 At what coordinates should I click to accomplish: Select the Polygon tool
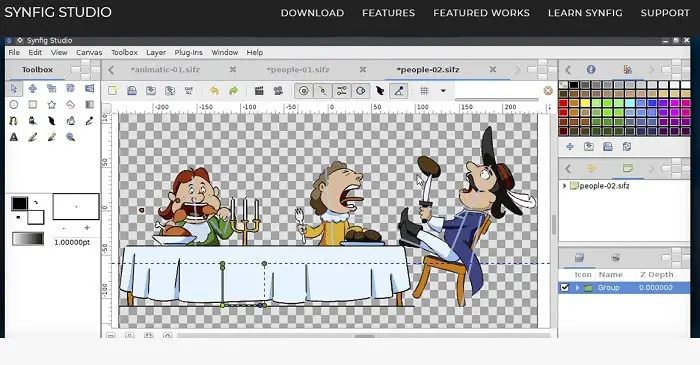[71, 104]
